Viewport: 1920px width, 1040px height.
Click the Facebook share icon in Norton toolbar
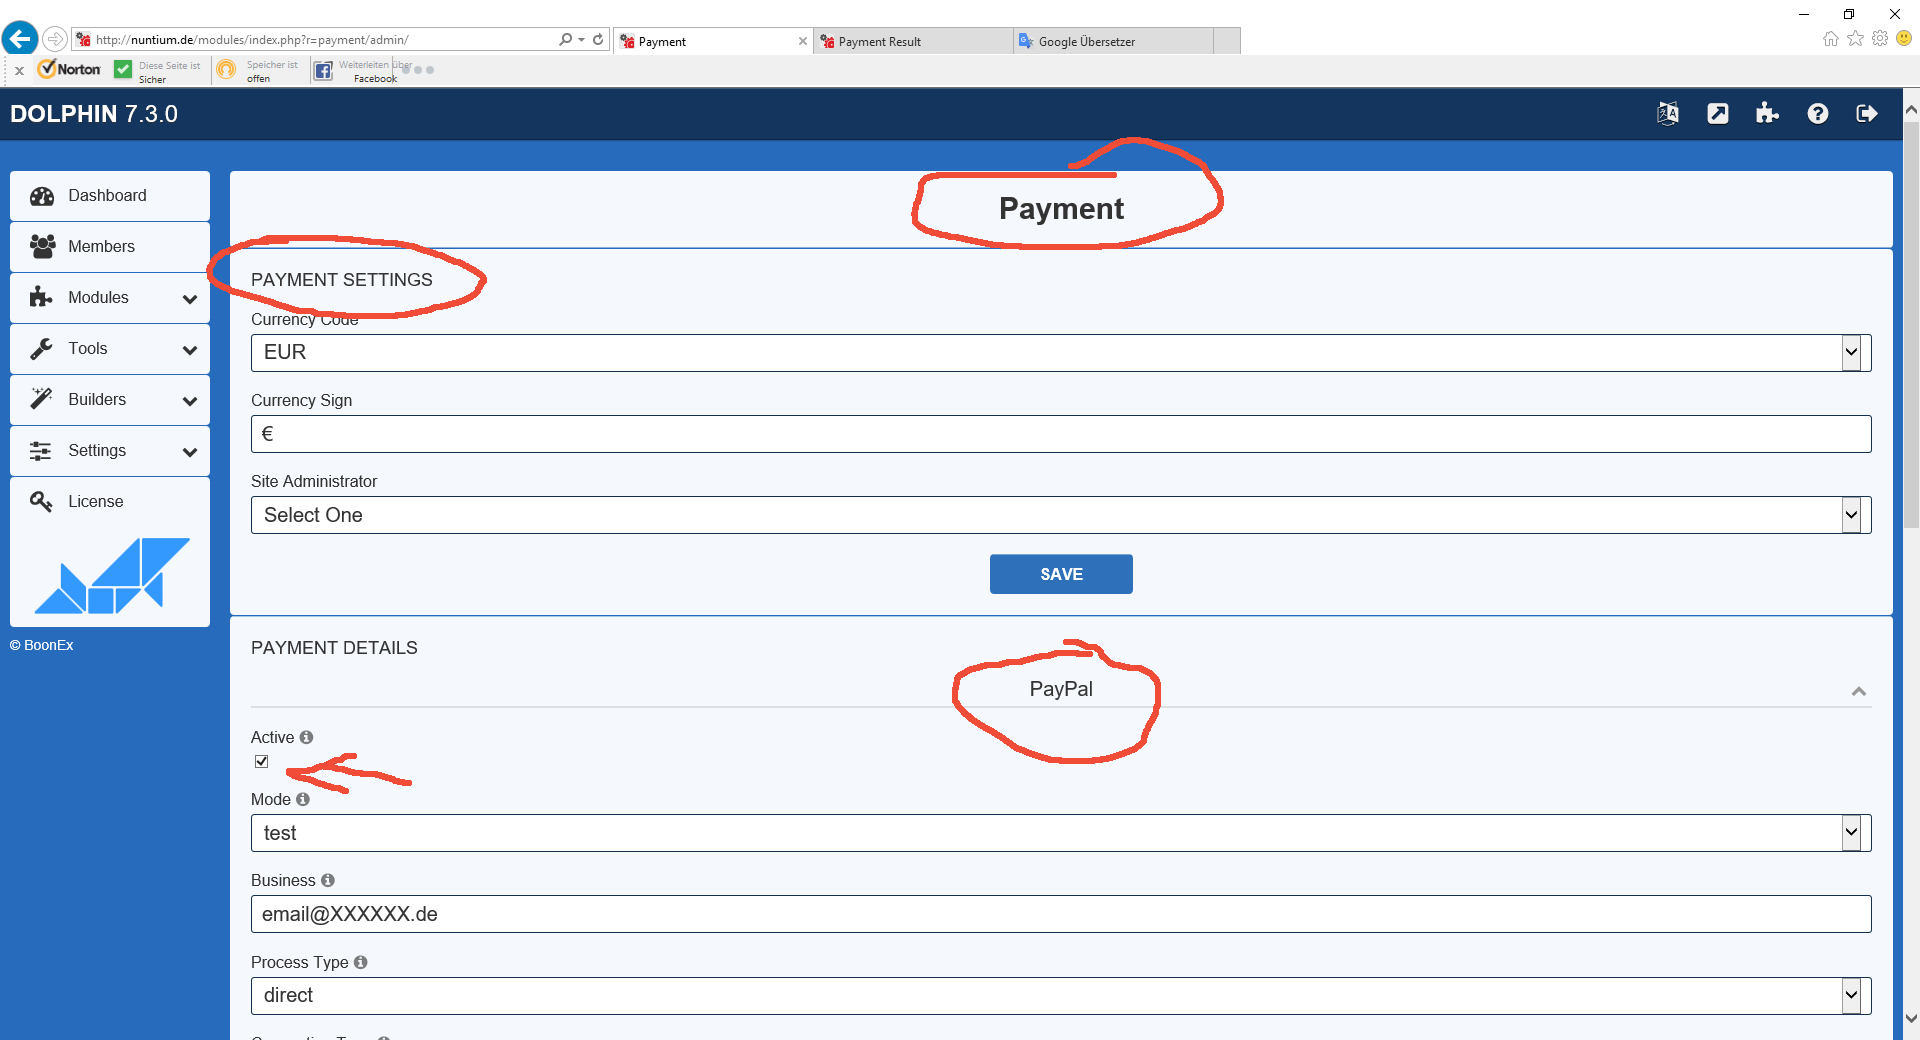[x=323, y=70]
